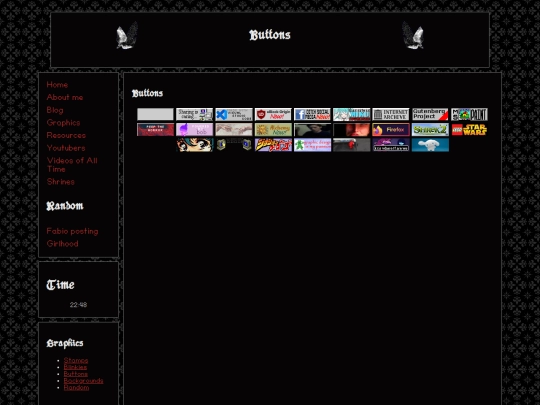Image resolution: width=540 pixels, height=405 pixels.
Task: Click the blank grey button
Action: coord(155,114)
